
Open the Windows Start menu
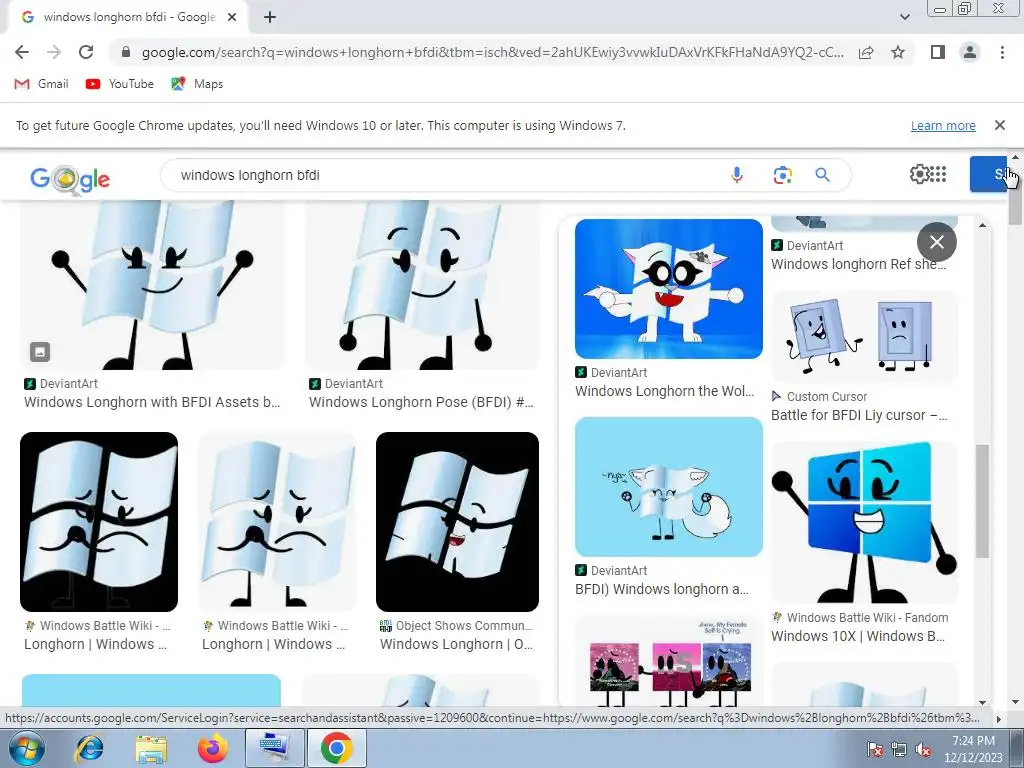[26, 748]
